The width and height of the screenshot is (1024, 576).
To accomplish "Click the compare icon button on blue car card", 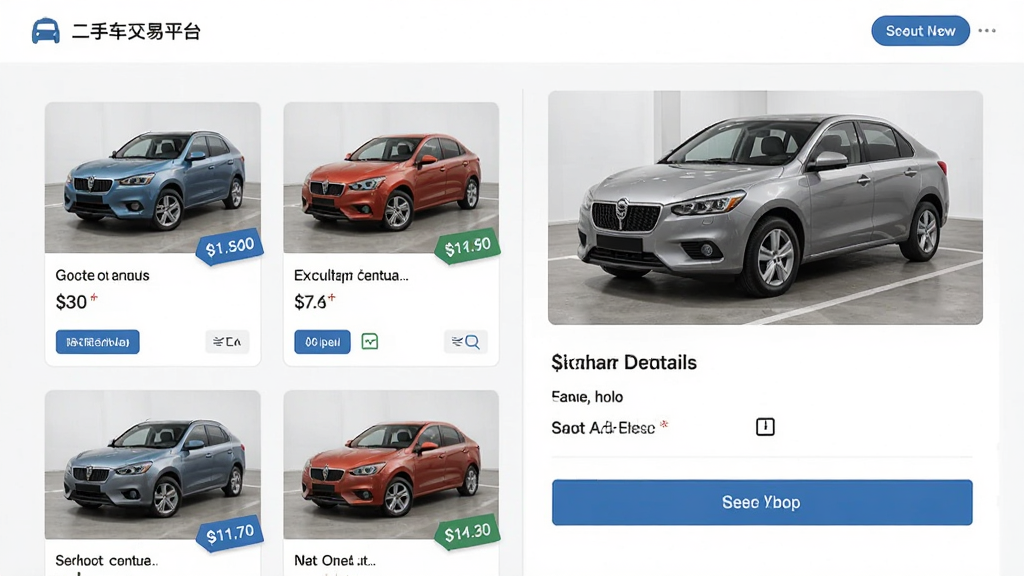I will (x=227, y=342).
